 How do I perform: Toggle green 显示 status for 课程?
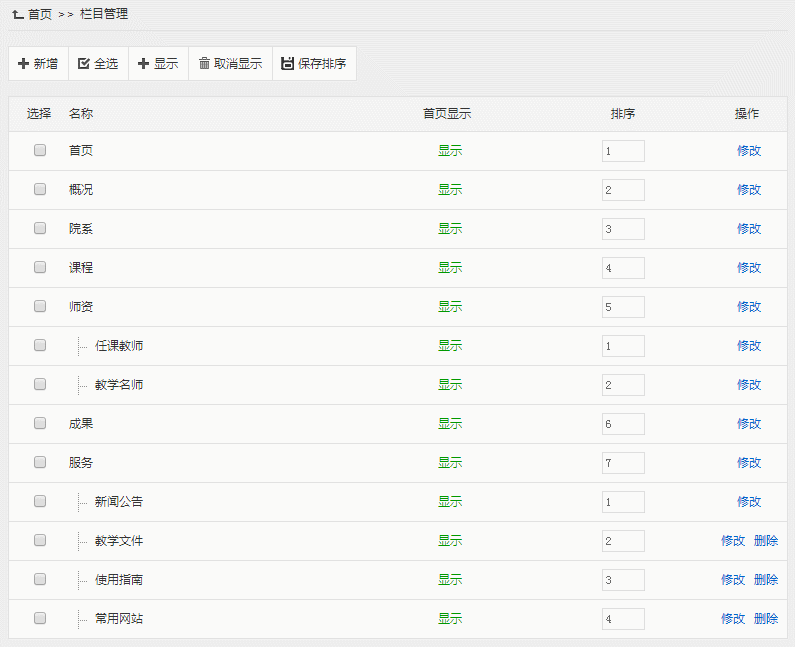[450, 268]
